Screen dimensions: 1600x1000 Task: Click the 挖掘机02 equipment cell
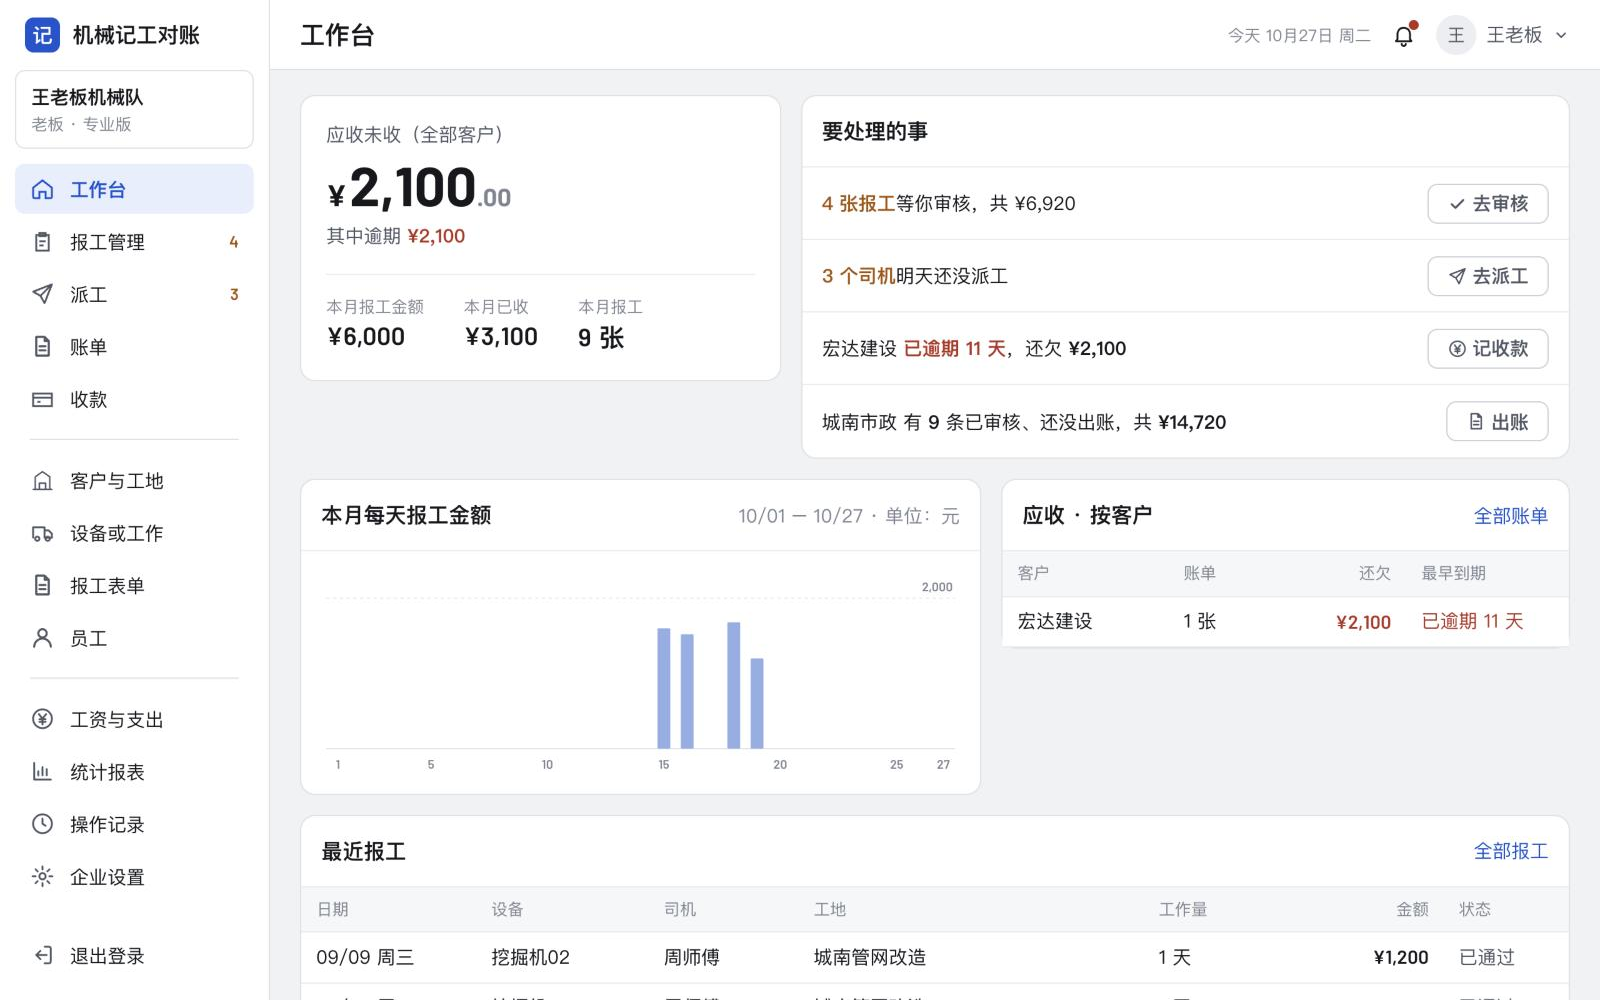(x=530, y=957)
